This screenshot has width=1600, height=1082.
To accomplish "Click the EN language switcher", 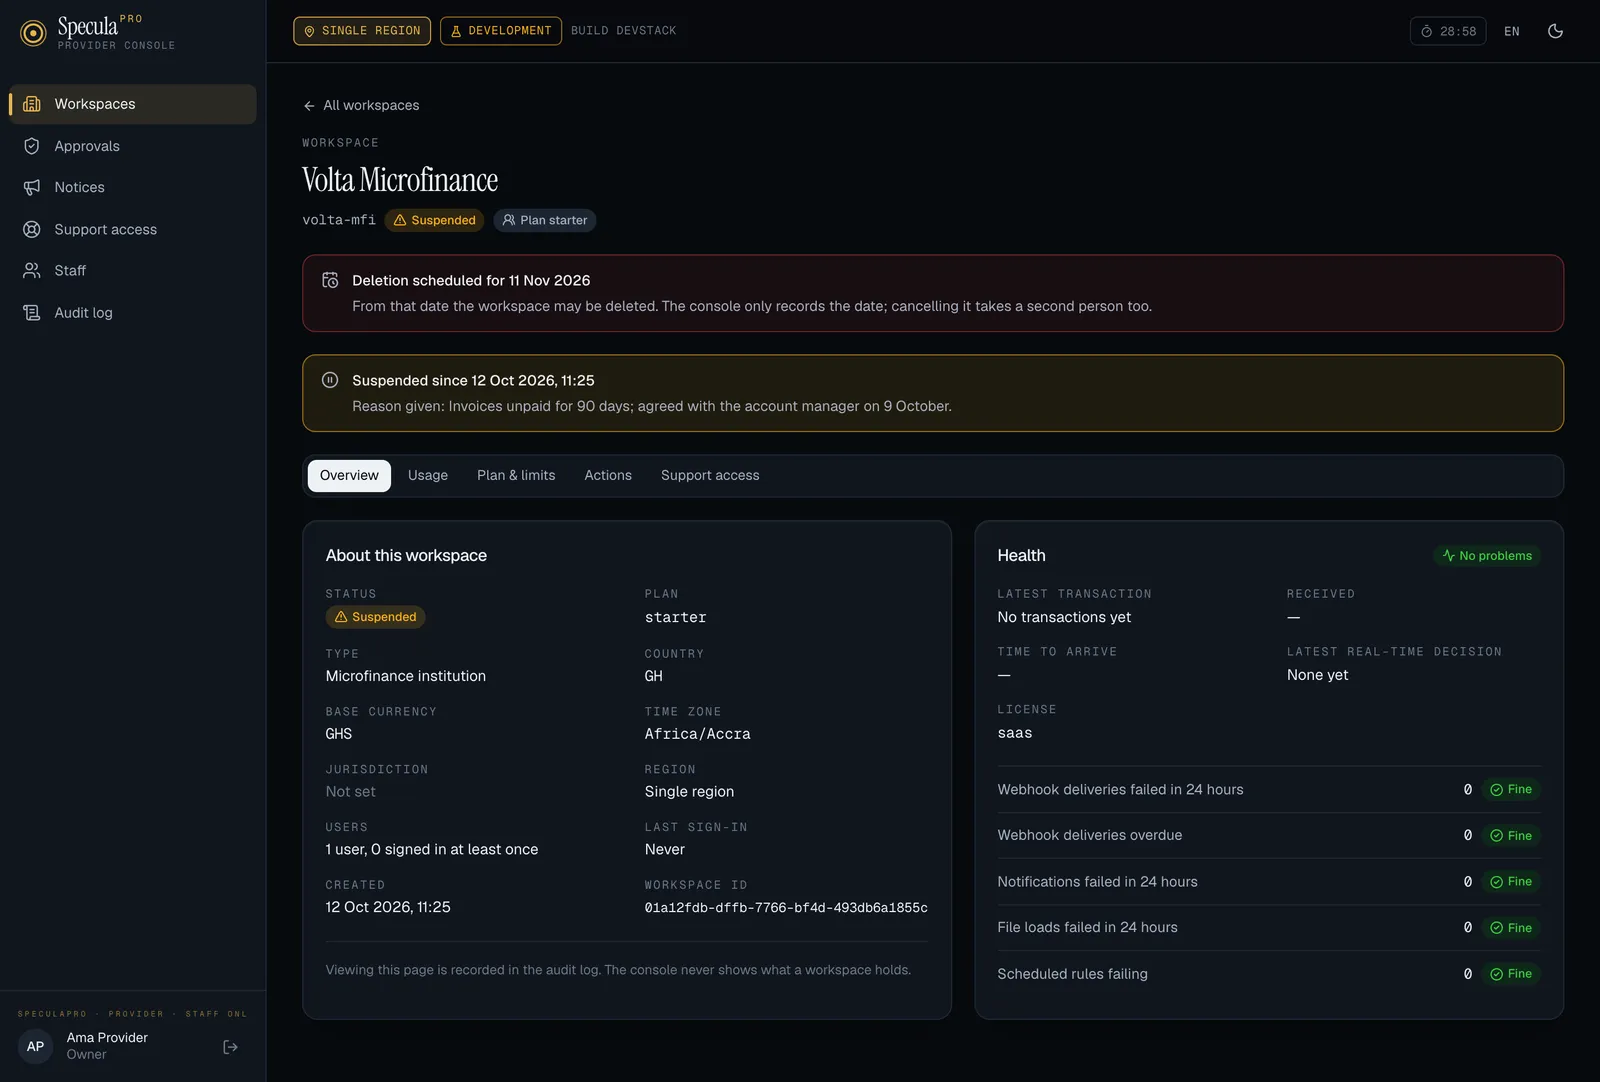I will pos(1512,31).
